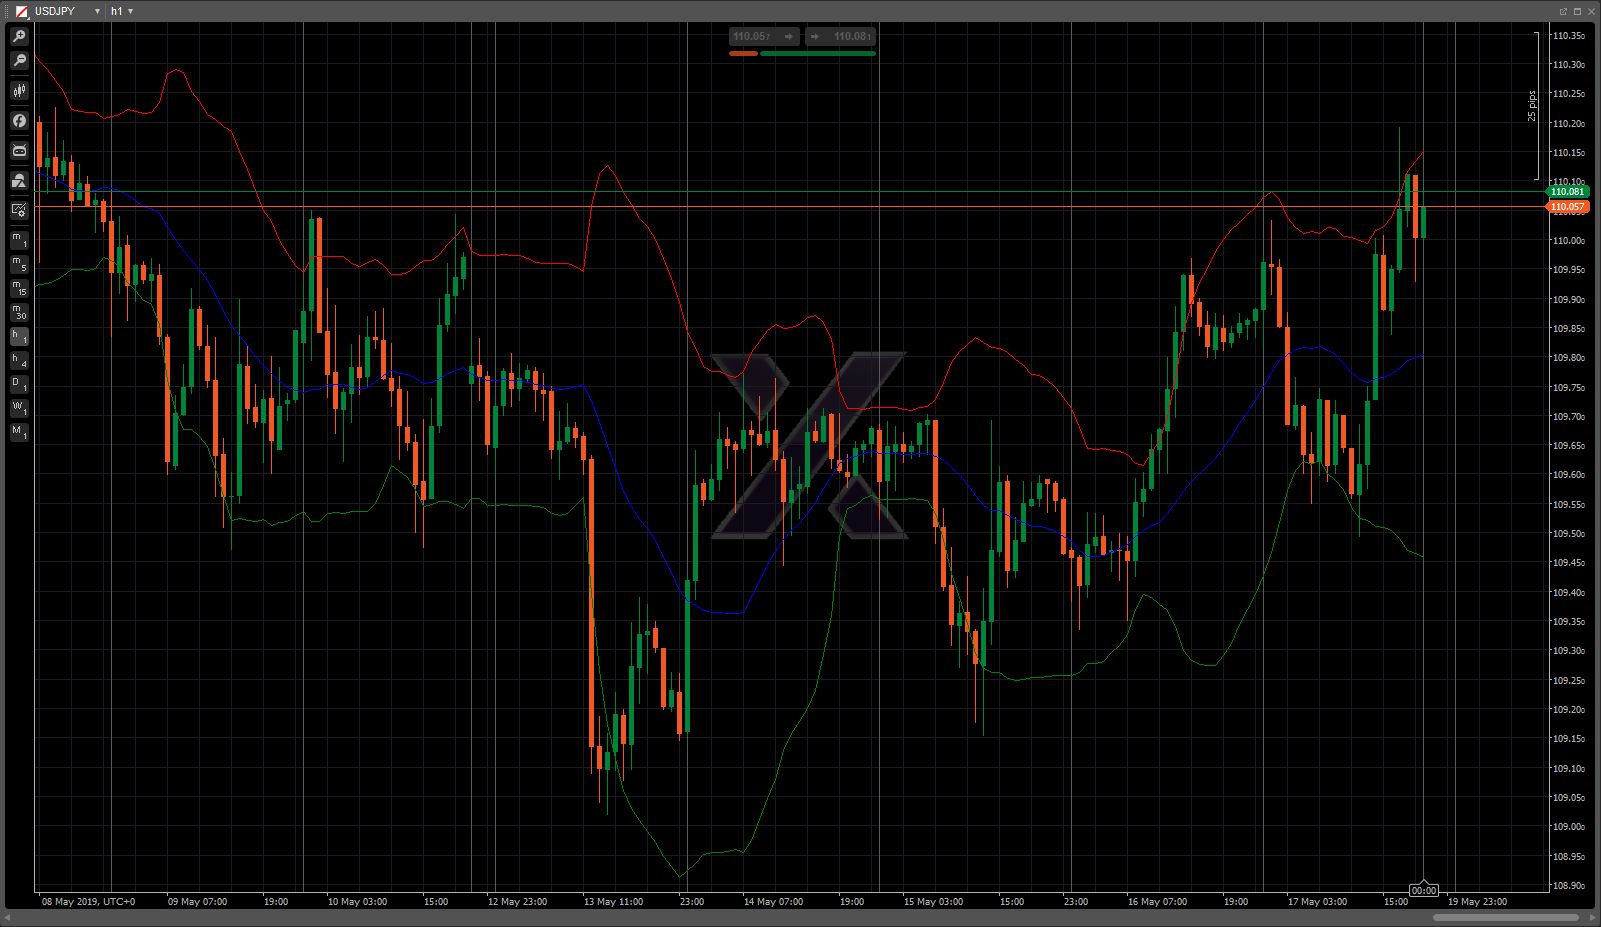
Task: Click the horizontal scrollbar thumb
Action: tap(1505, 917)
